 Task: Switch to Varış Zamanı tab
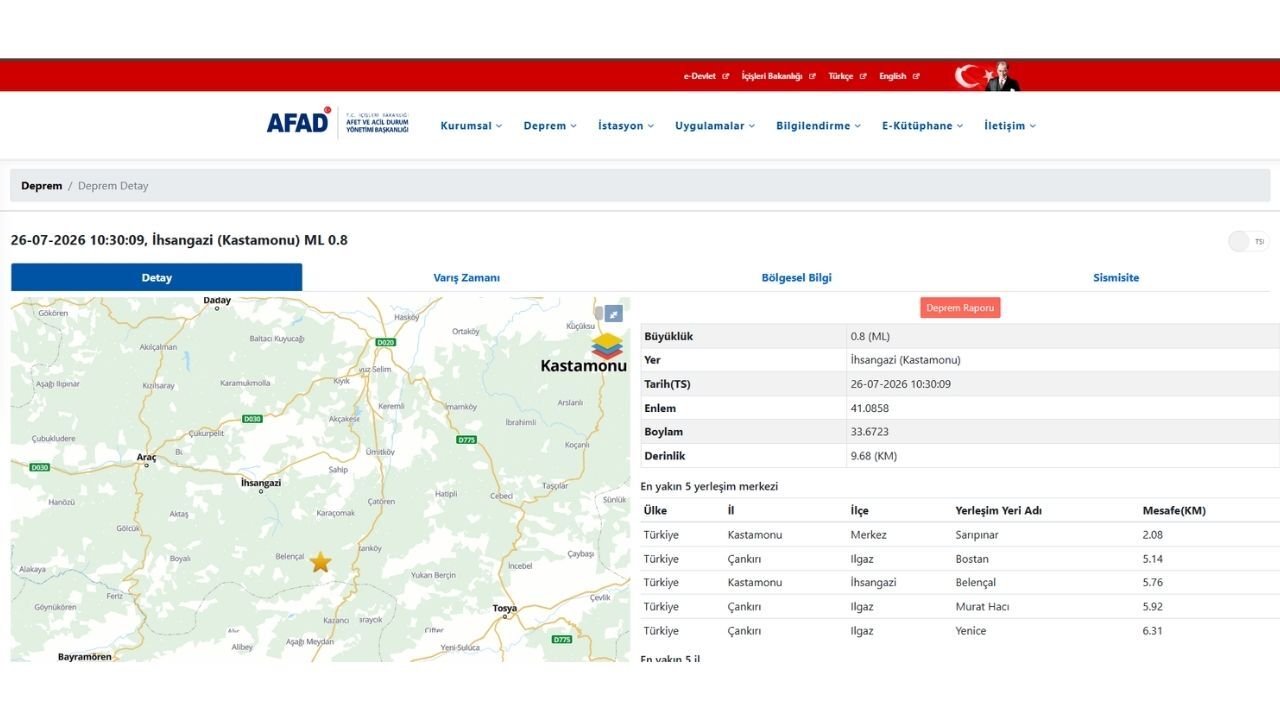coord(466,278)
